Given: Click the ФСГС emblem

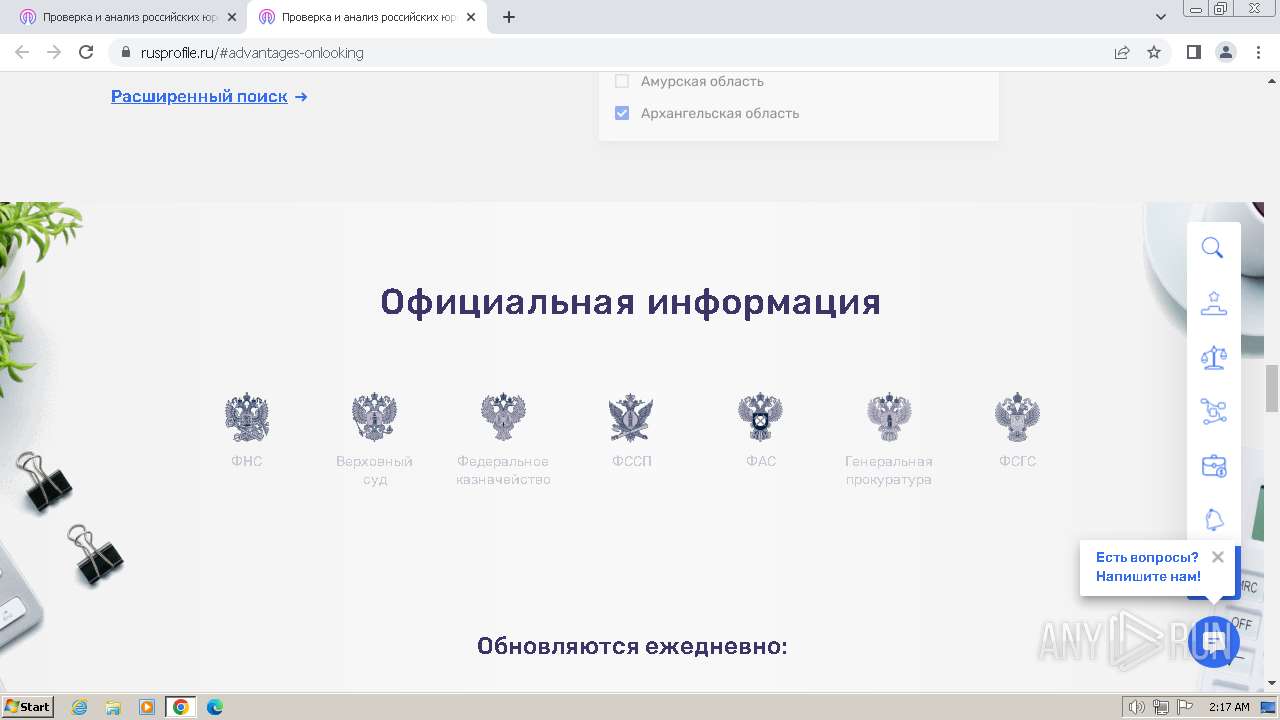Looking at the screenshot, I should point(1017,417).
